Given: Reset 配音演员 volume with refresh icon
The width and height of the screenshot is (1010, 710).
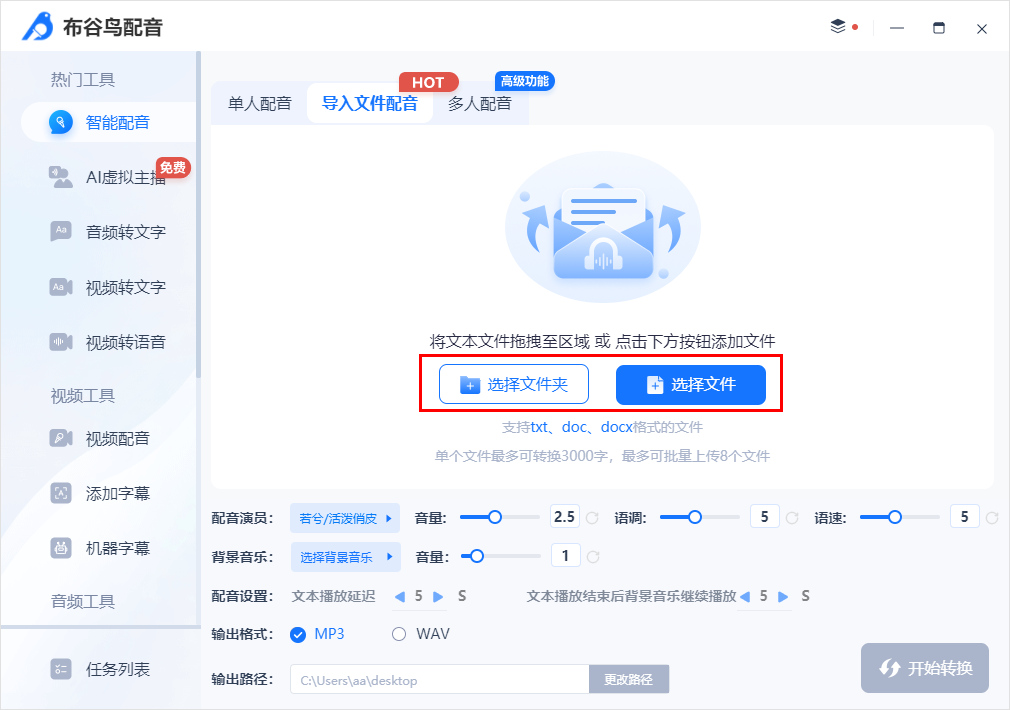Looking at the screenshot, I should click(592, 517).
